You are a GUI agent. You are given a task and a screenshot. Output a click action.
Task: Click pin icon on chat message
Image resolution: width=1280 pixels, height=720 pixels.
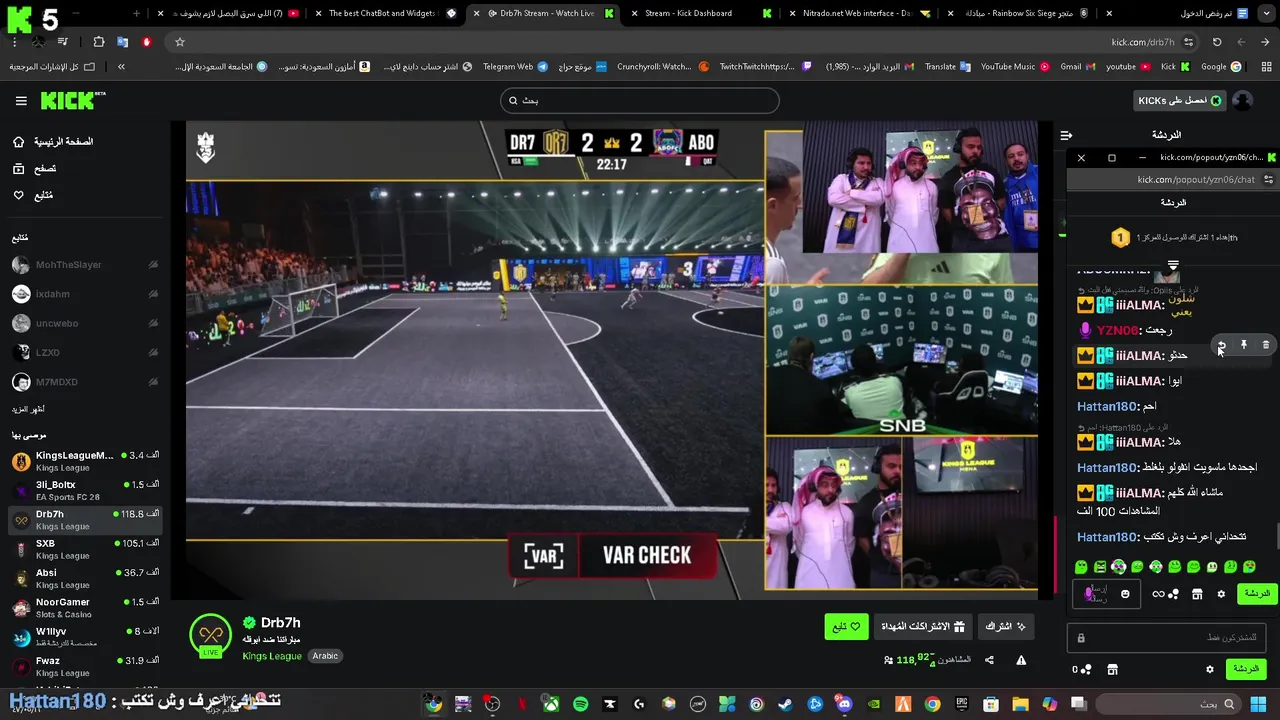point(1244,345)
